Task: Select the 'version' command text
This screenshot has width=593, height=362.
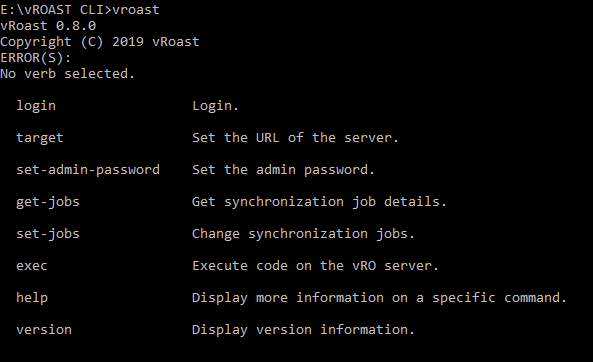Action: coord(44,330)
